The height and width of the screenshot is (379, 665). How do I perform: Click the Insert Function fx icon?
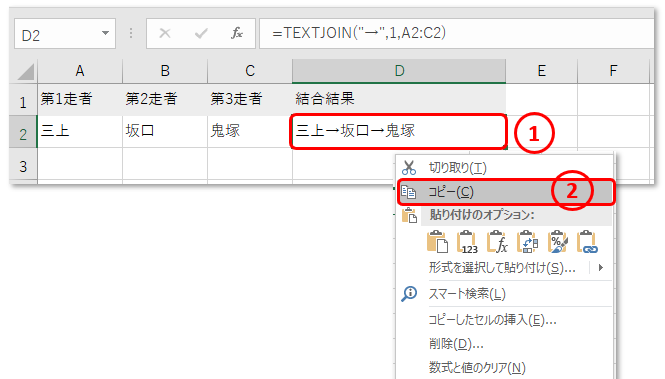click(x=237, y=33)
